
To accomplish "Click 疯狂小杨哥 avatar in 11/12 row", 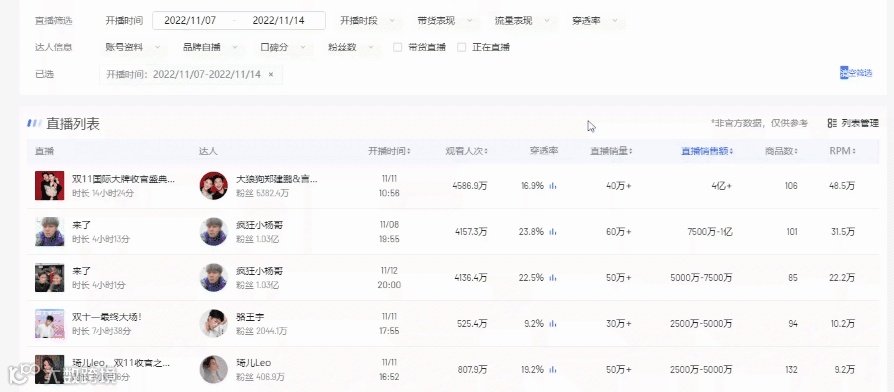I will pyautogui.click(x=214, y=278).
